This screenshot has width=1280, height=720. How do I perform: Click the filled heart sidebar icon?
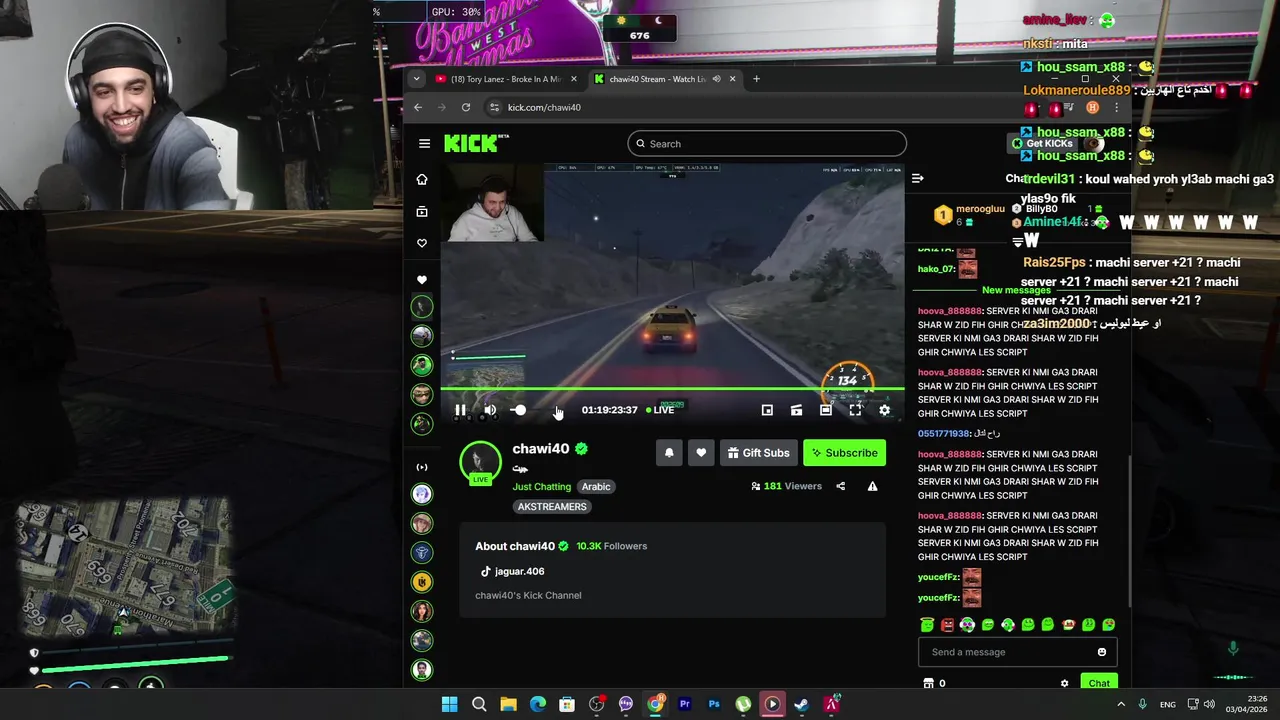tap(422, 279)
